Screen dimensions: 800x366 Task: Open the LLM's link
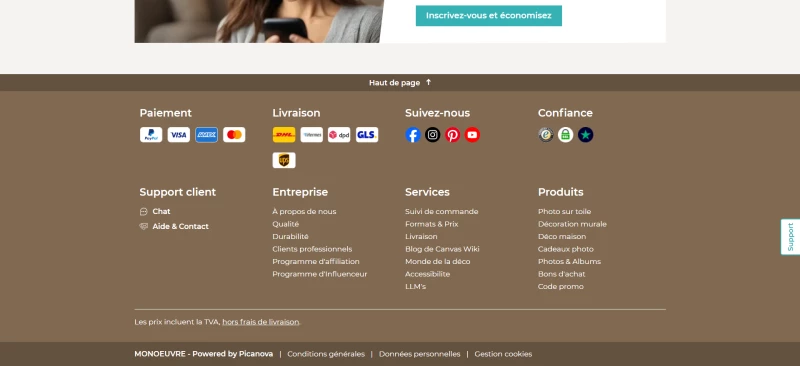pyautogui.click(x=415, y=286)
